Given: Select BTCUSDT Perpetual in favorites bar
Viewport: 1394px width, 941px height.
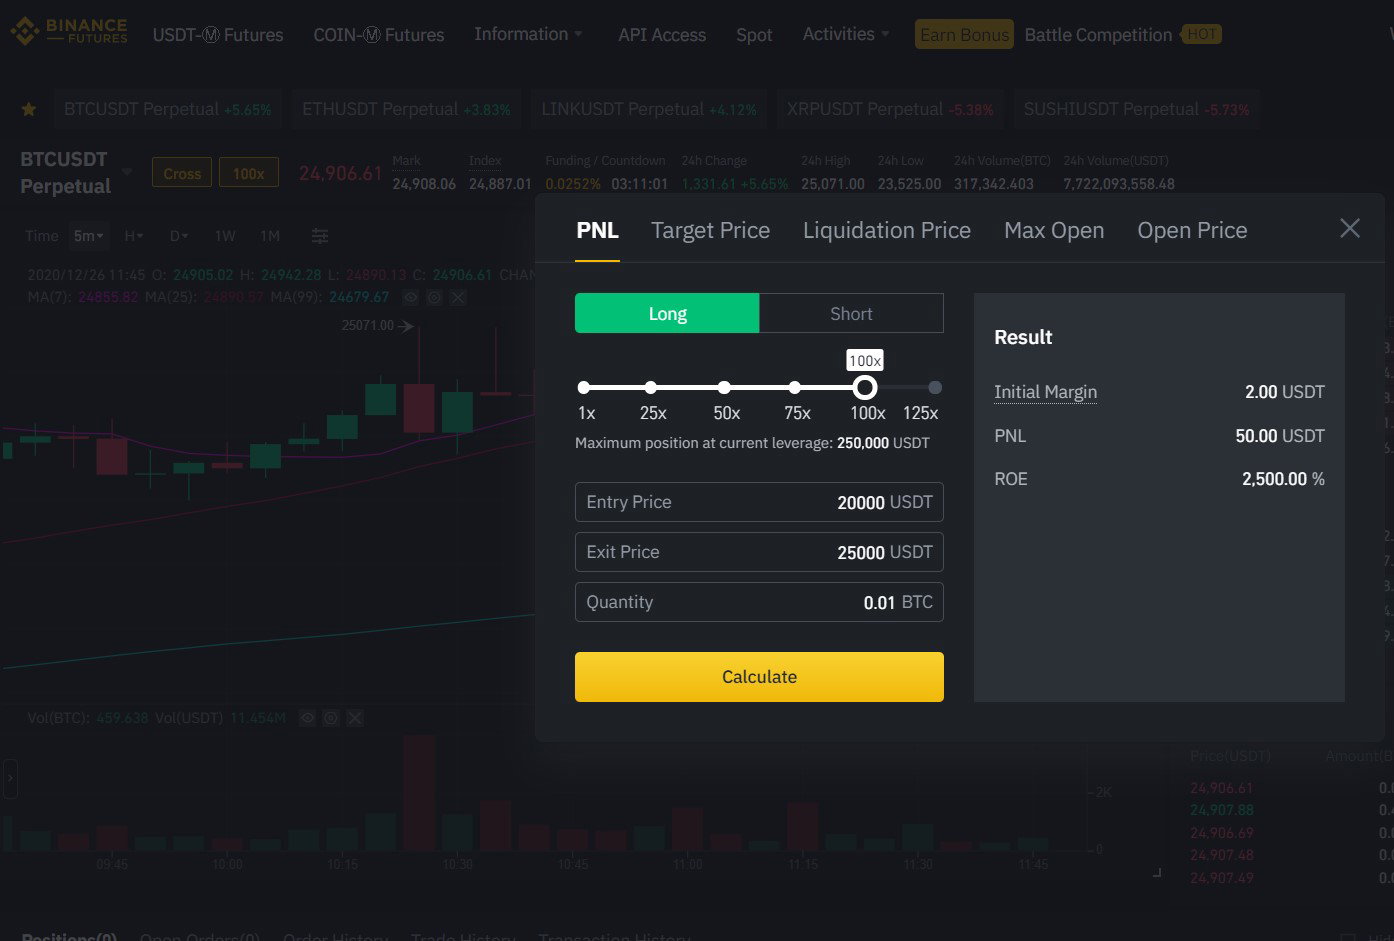Looking at the screenshot, I should click(167, 109).
